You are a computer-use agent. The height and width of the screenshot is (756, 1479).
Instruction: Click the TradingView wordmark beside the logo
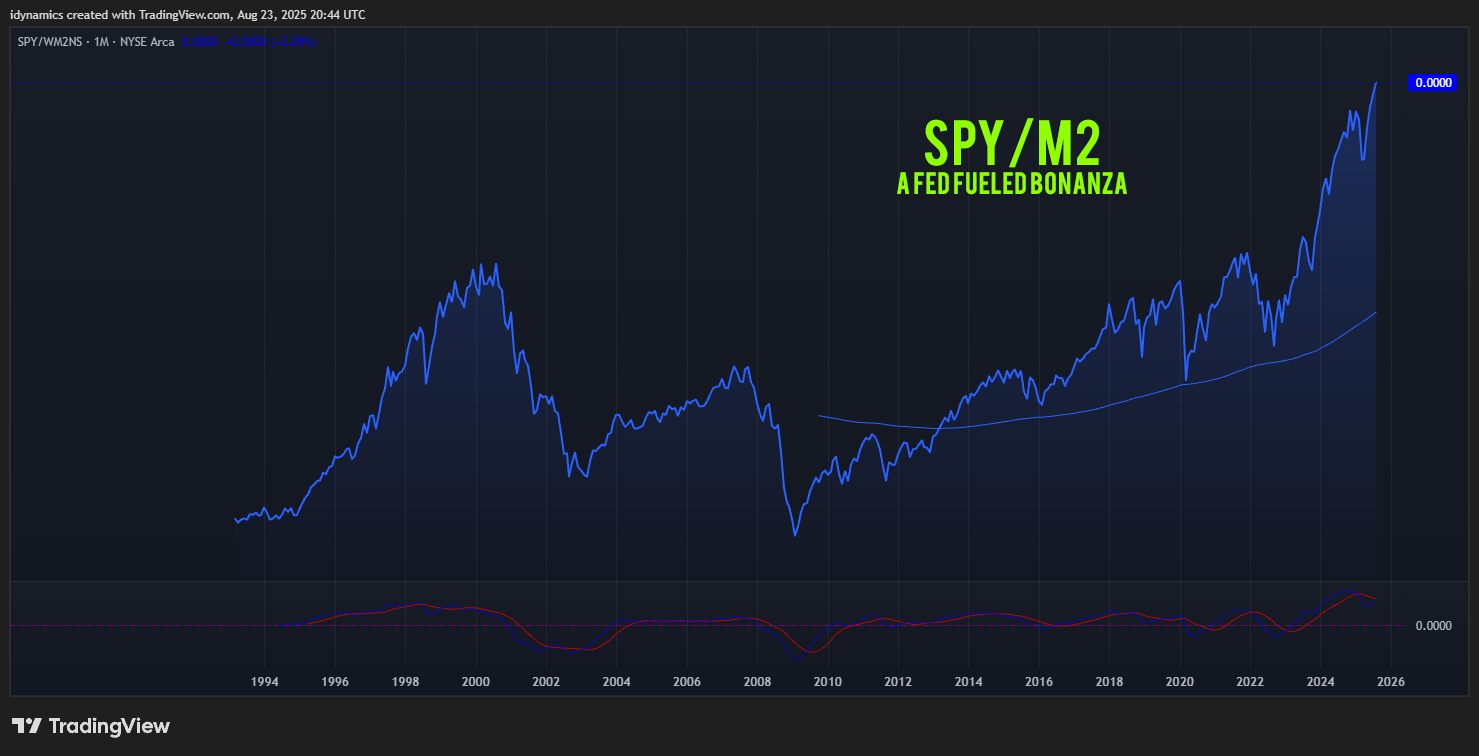coord(109,726)
